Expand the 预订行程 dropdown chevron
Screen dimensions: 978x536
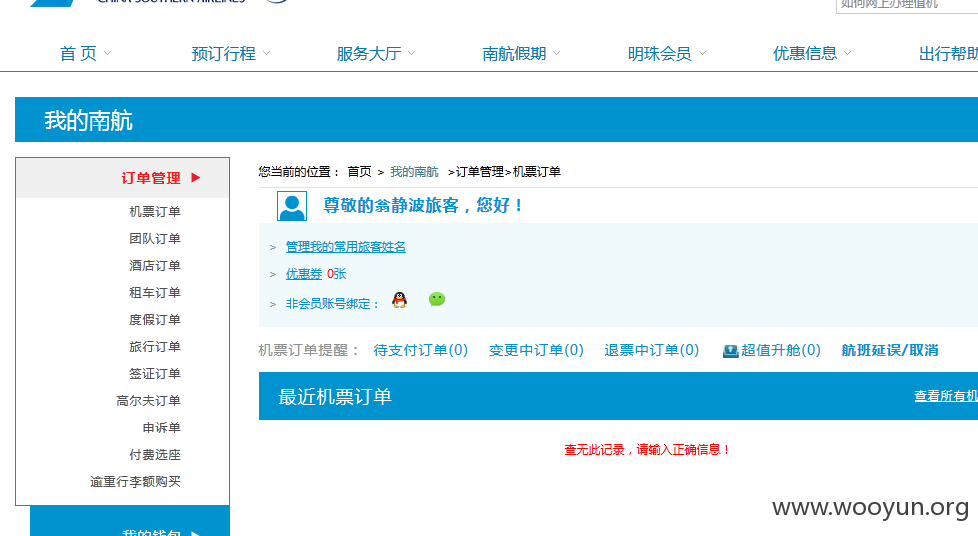point(266,54)
